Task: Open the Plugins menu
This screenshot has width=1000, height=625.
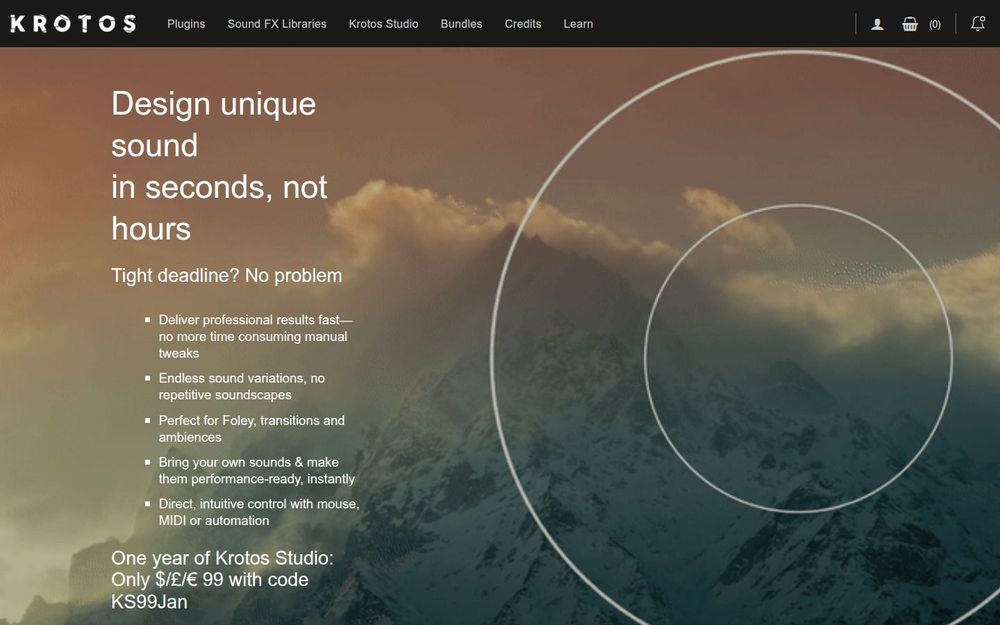Action: [186, 24]
